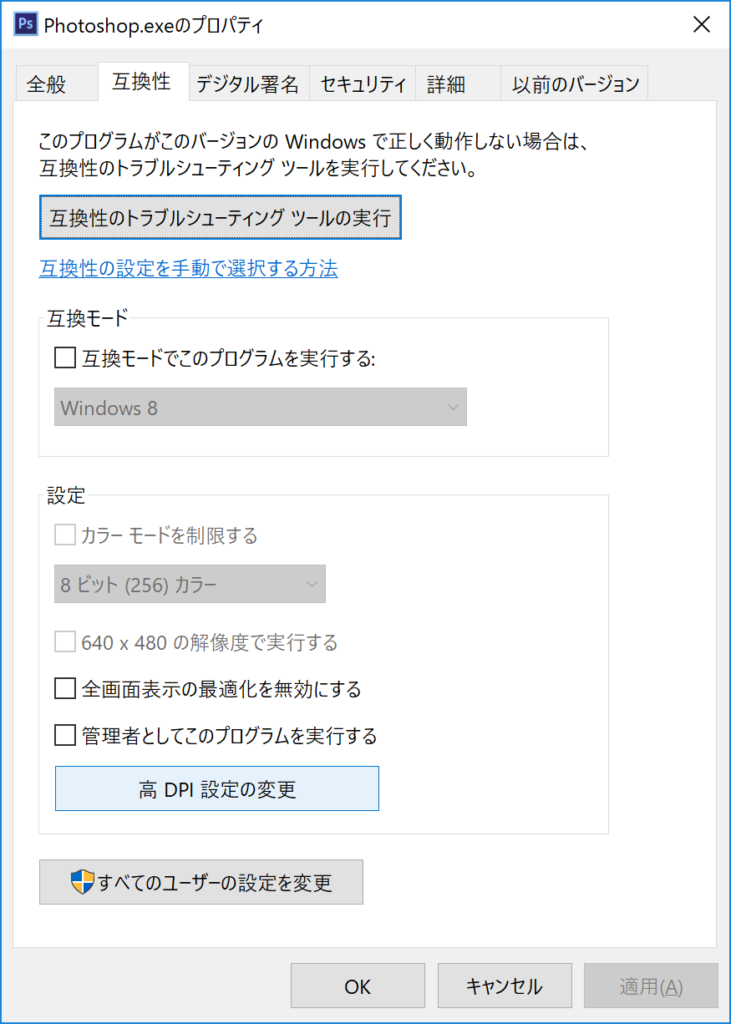The width and height of the screenshot is (731, 1024).
Task: Click the キャンセル button
Action: pos(504,985)
